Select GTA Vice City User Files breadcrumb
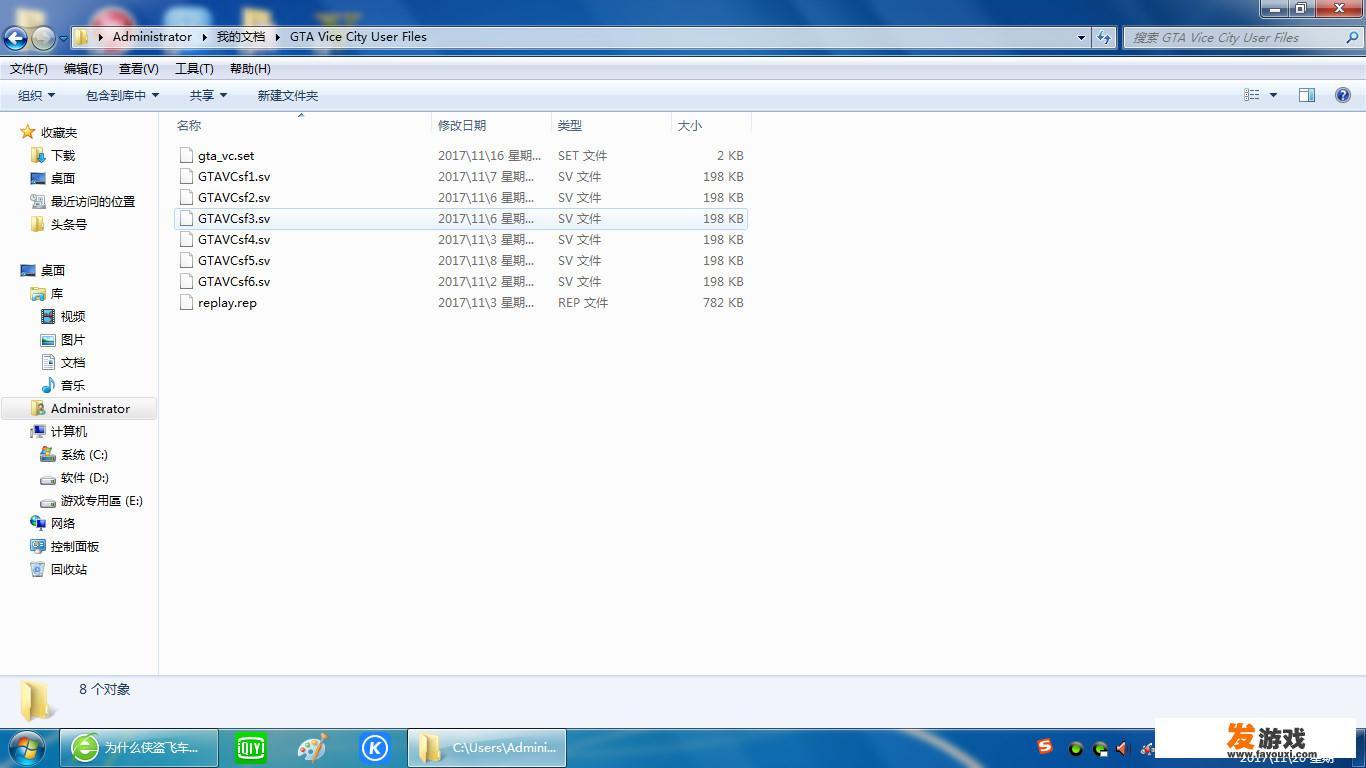 pyautogui.click(x=358, y=37)
